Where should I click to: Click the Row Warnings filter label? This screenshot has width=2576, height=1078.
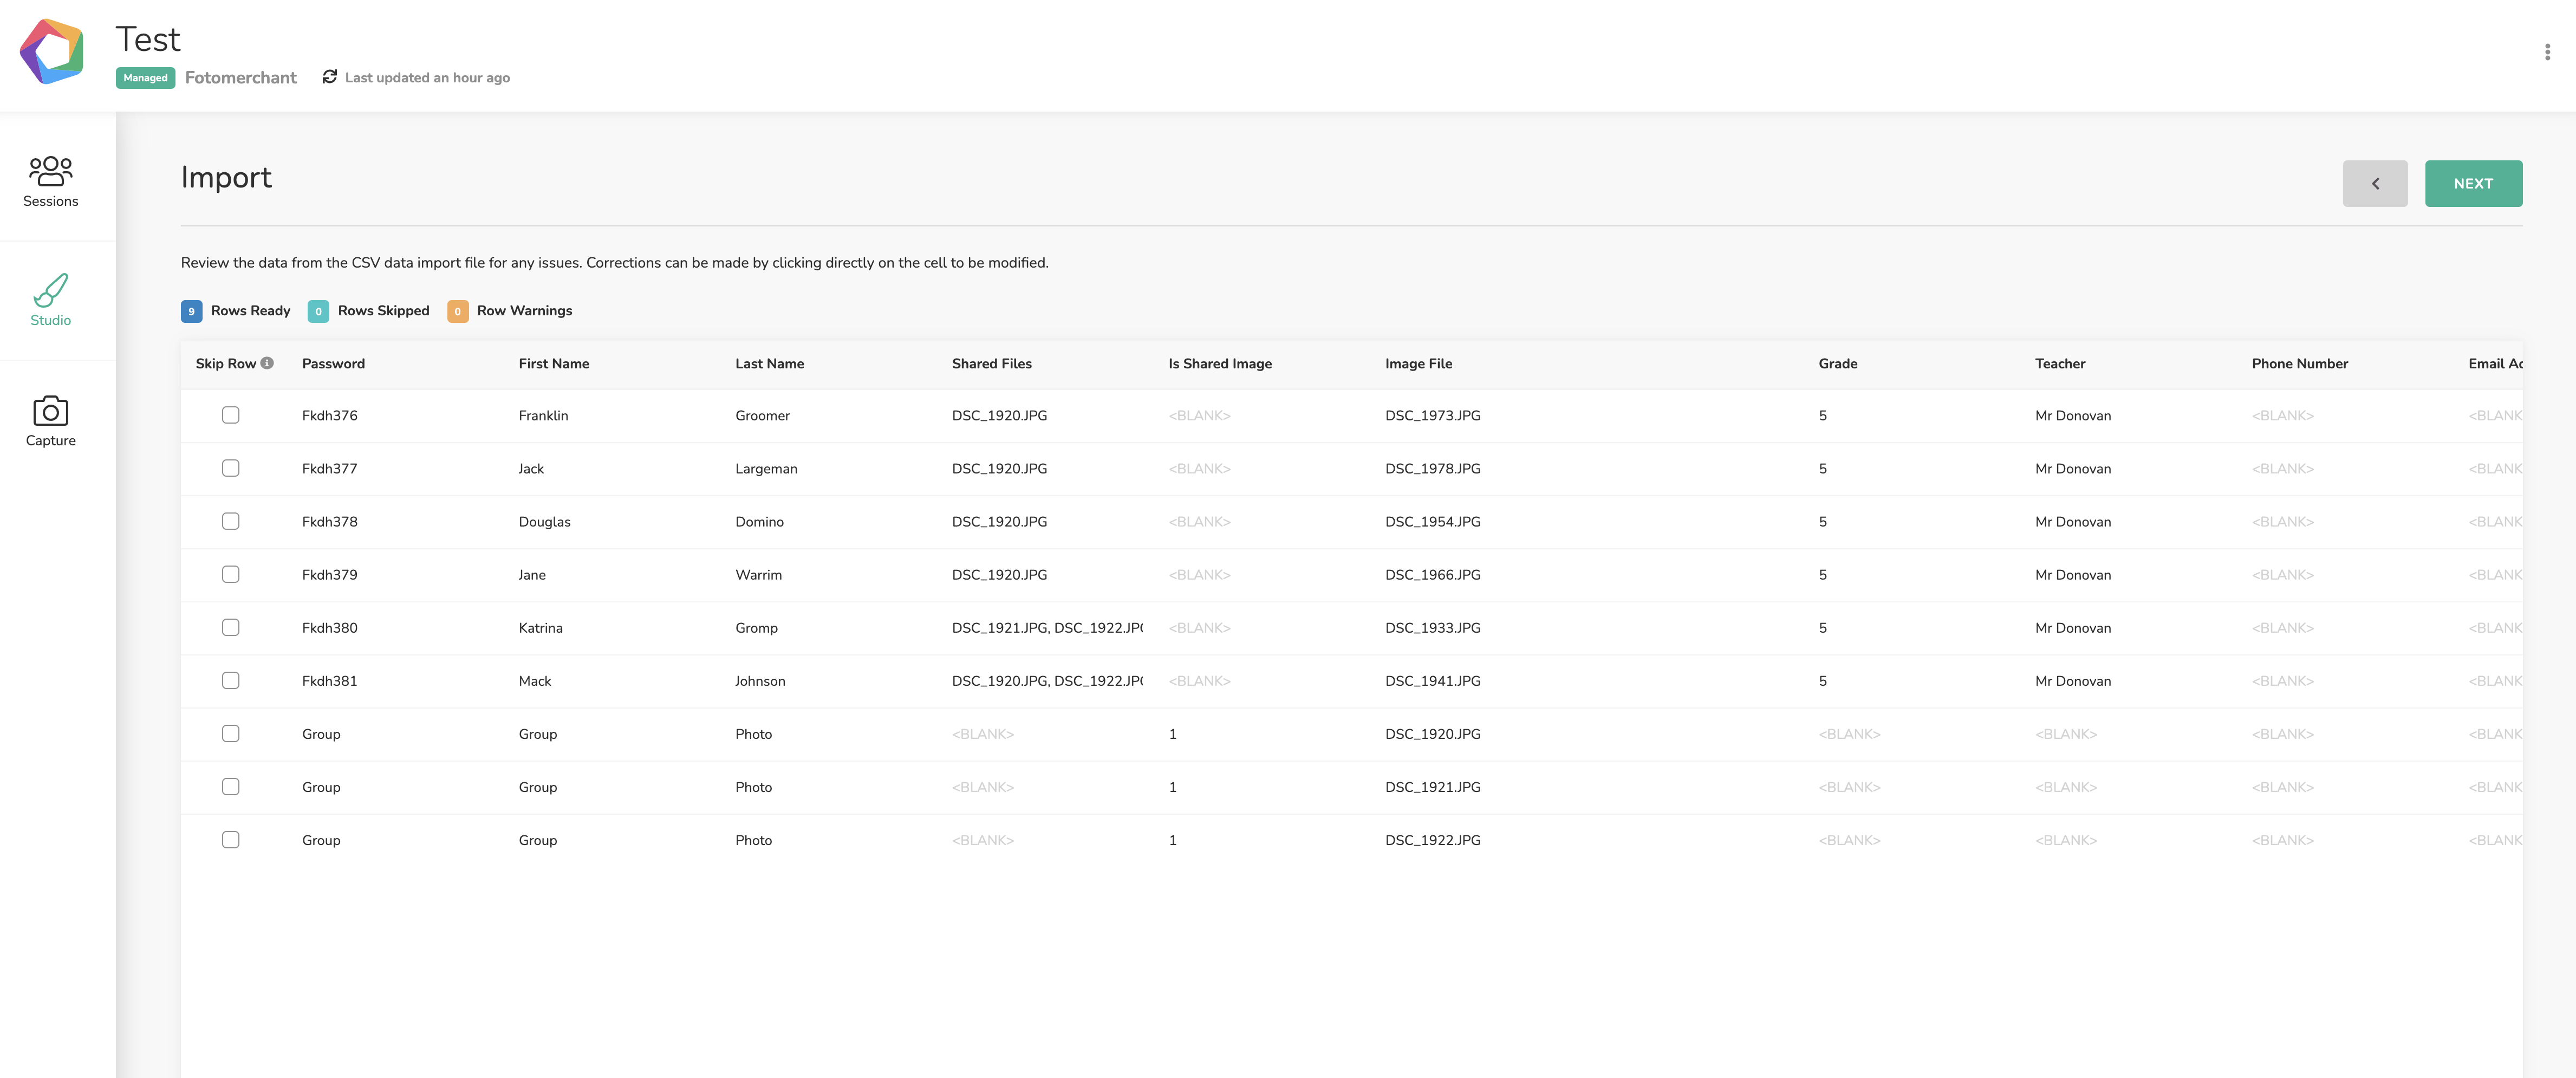coord(524,311)
